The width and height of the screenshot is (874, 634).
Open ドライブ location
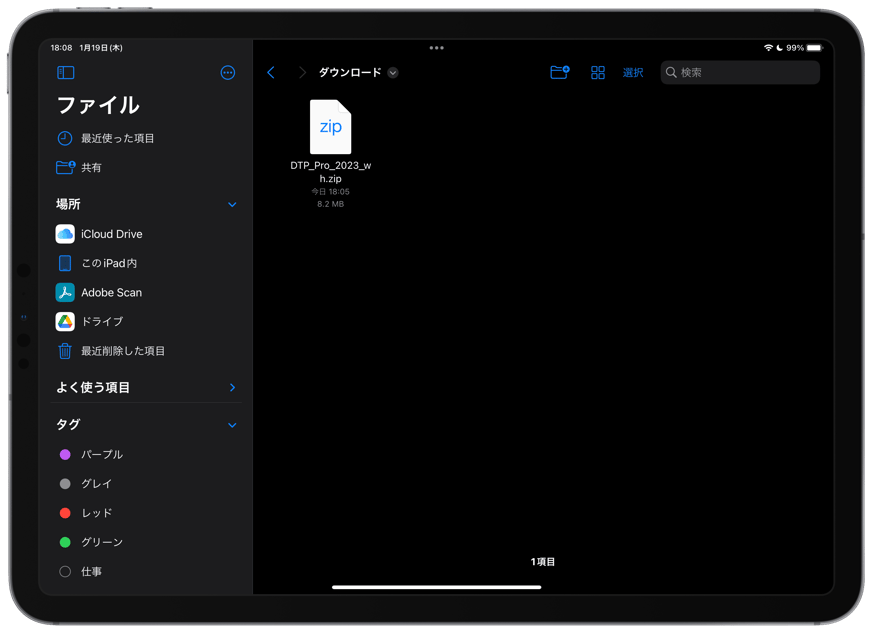[146, 321]
